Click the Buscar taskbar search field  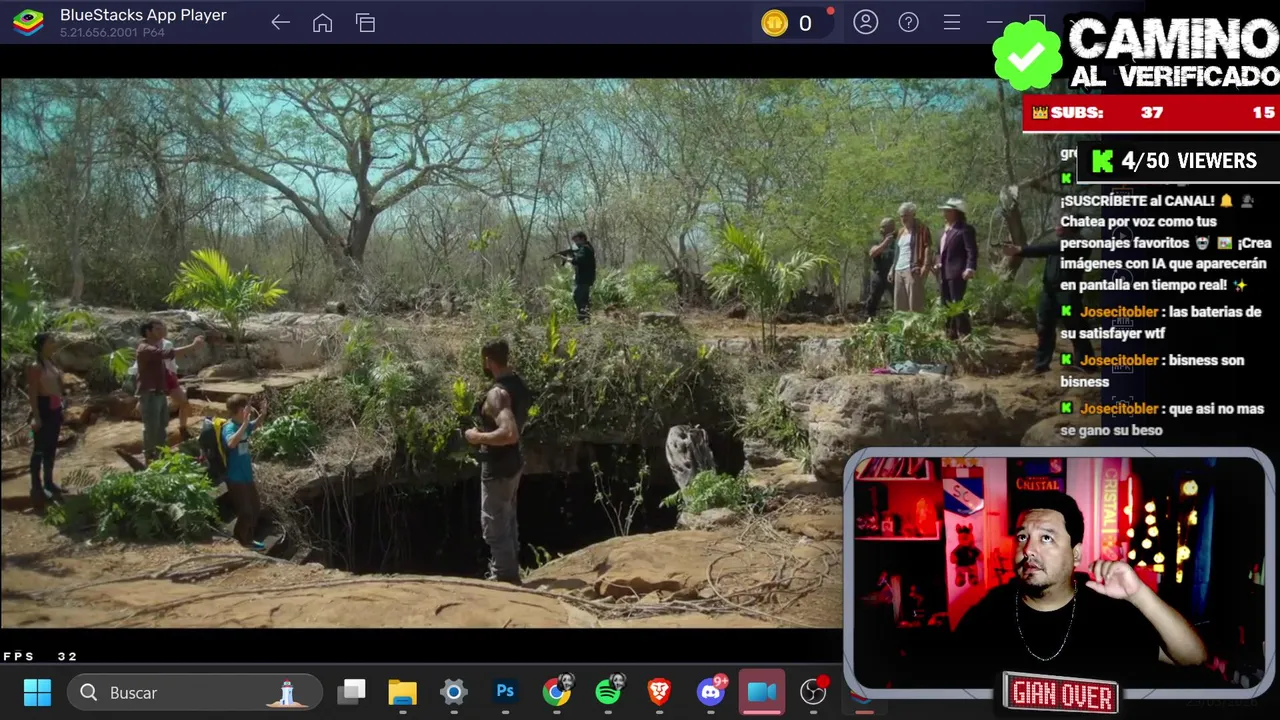pos(195,692)
